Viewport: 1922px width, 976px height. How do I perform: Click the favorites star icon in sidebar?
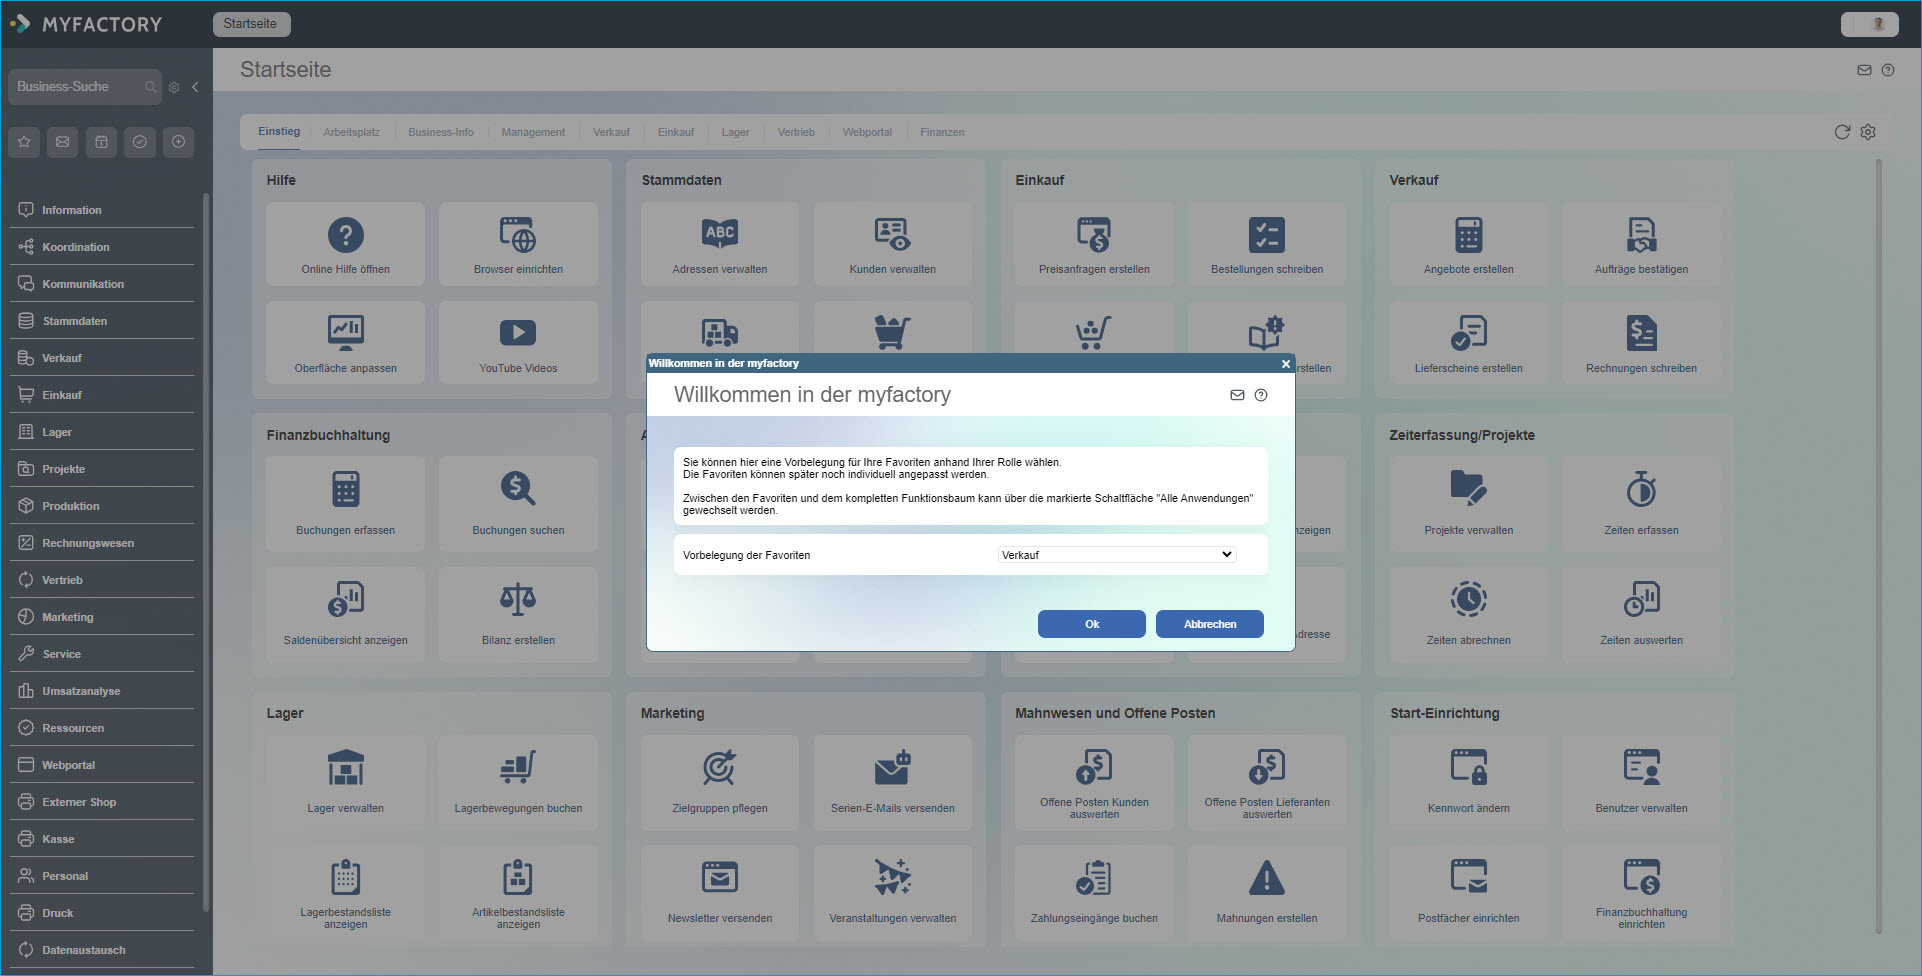point(25,142)
